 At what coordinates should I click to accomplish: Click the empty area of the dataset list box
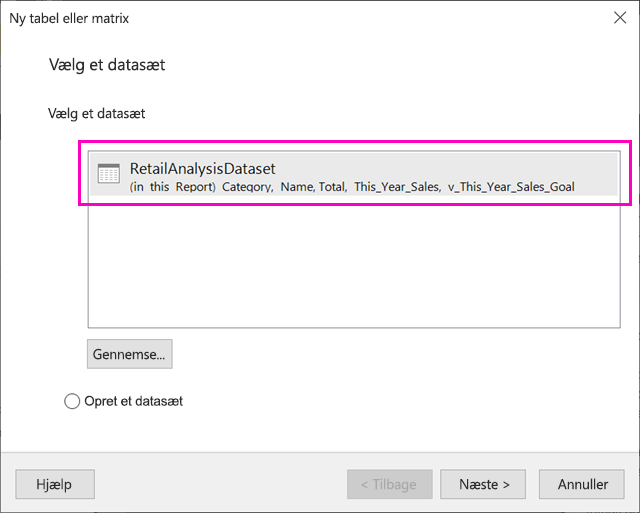[354, 261]
